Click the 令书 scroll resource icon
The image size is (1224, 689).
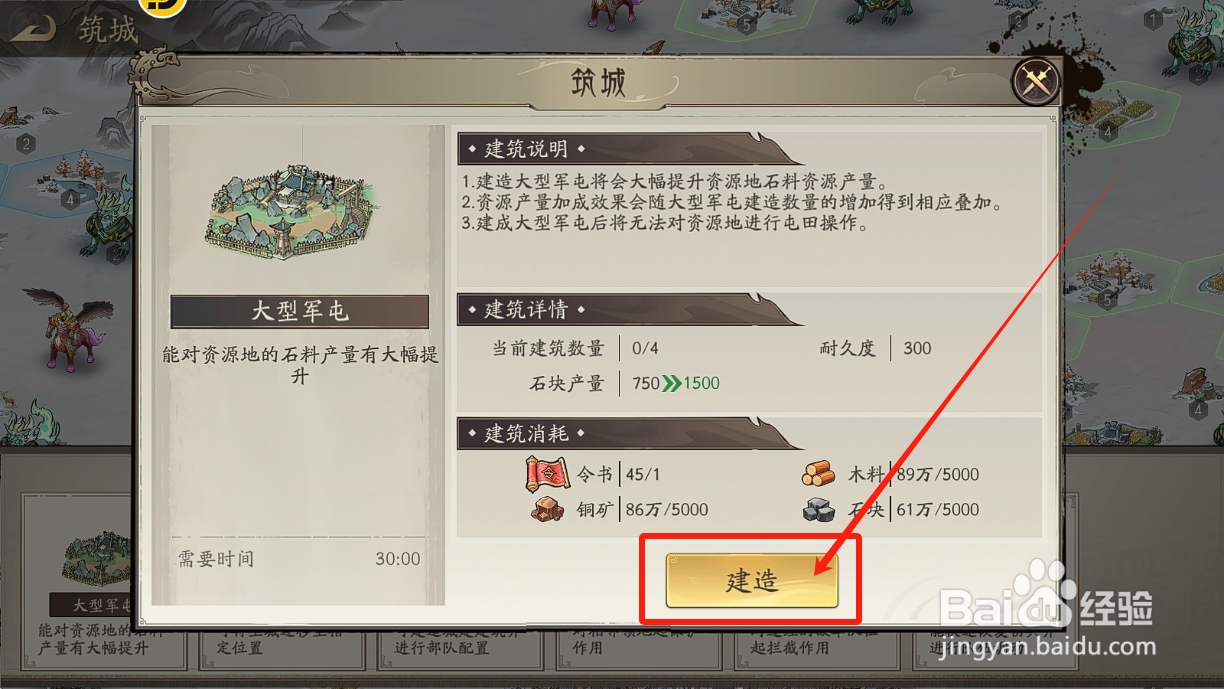pyautogui.click(x=547, y=473)
